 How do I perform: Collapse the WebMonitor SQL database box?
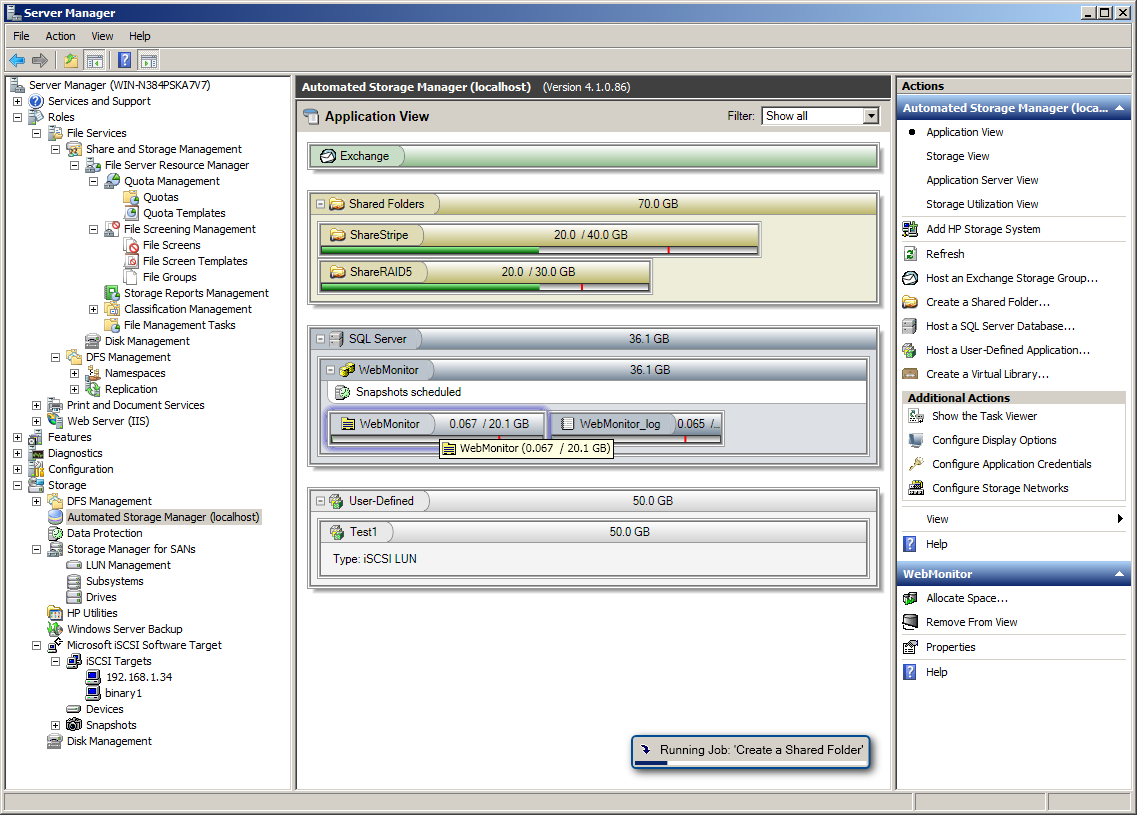[x=330, y=370]
